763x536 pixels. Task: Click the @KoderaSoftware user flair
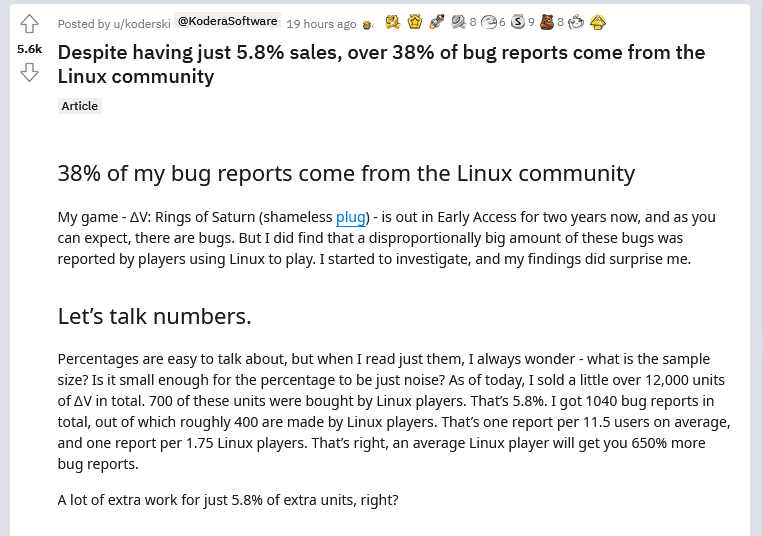tap(228, 21)
